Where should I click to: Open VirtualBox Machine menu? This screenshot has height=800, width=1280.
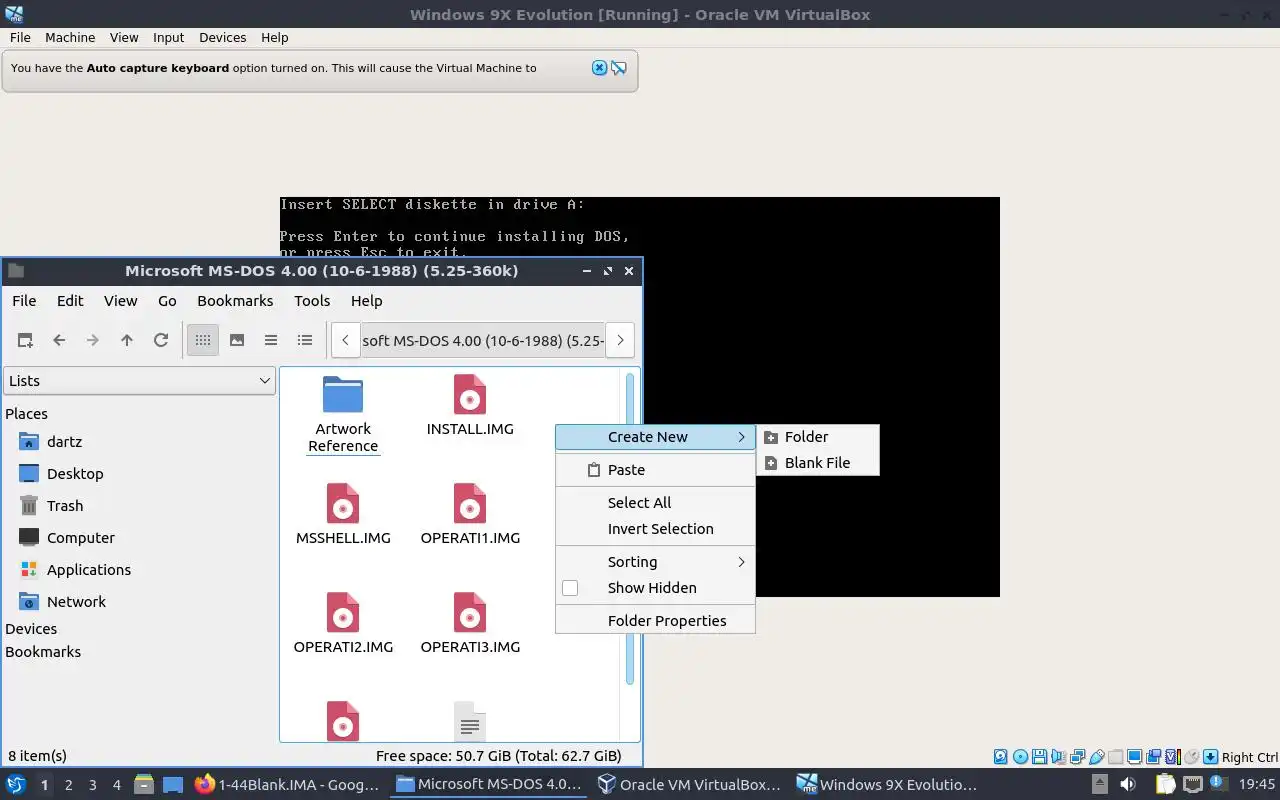click(70, 37)
